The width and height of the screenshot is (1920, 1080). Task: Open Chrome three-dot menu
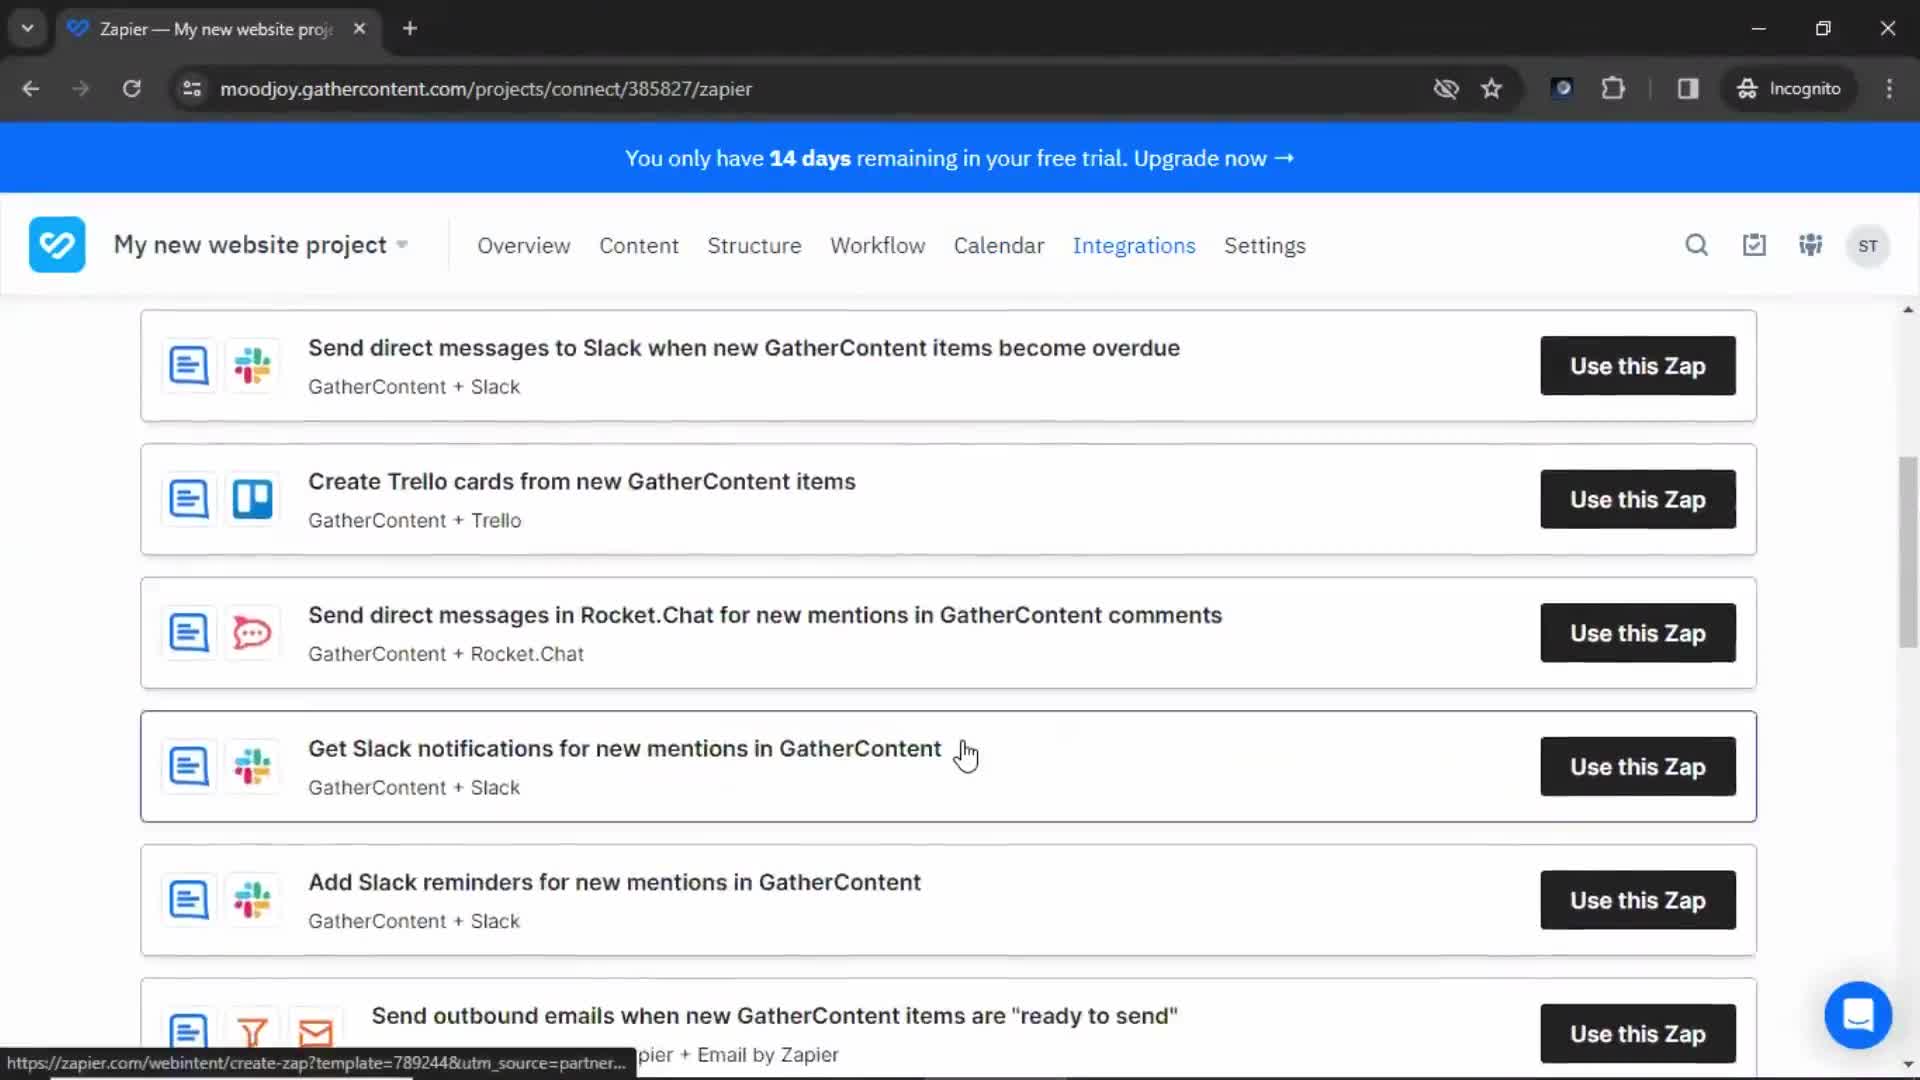[1889, 89]
